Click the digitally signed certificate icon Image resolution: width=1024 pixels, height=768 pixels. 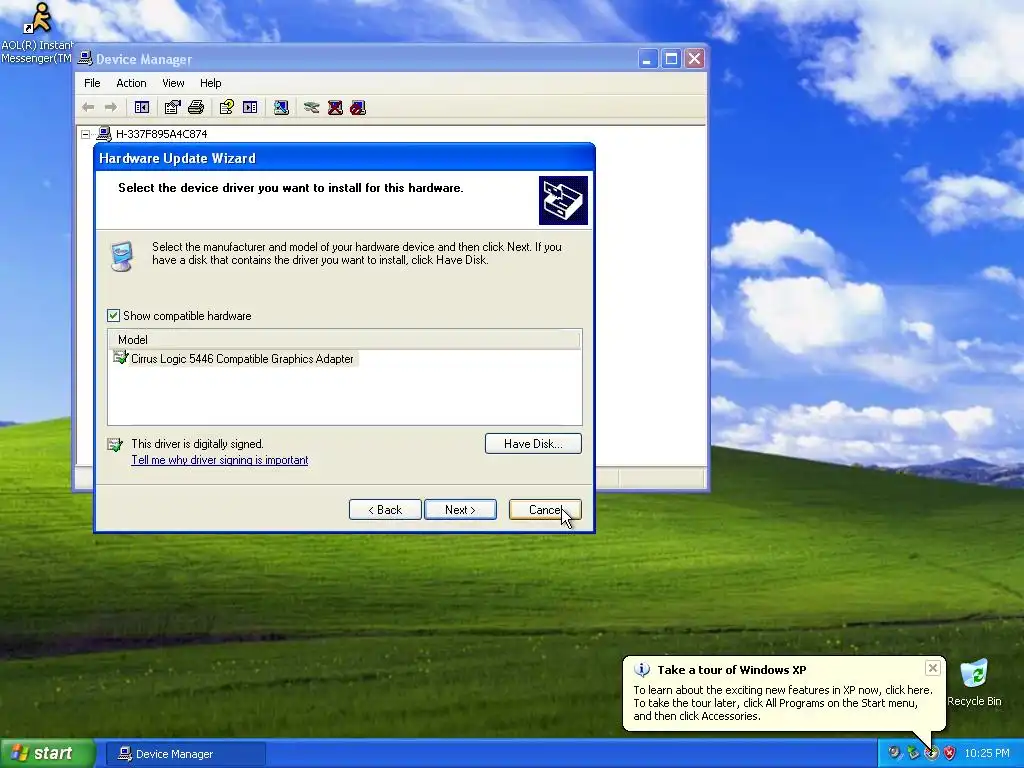(115, 445)
